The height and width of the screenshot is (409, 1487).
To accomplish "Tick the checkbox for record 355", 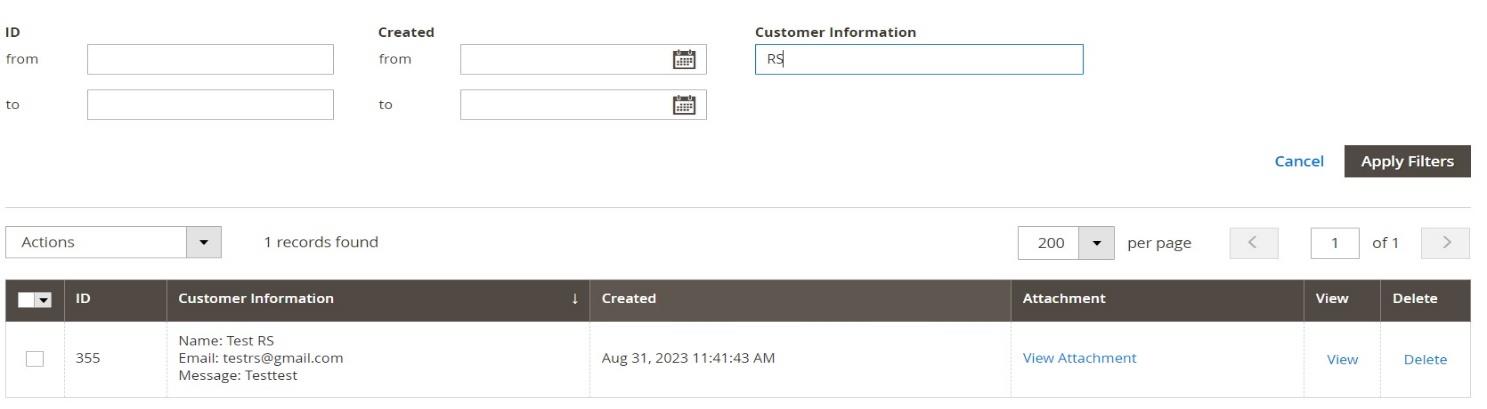I will pyautogui.click(x=35, y=360).
